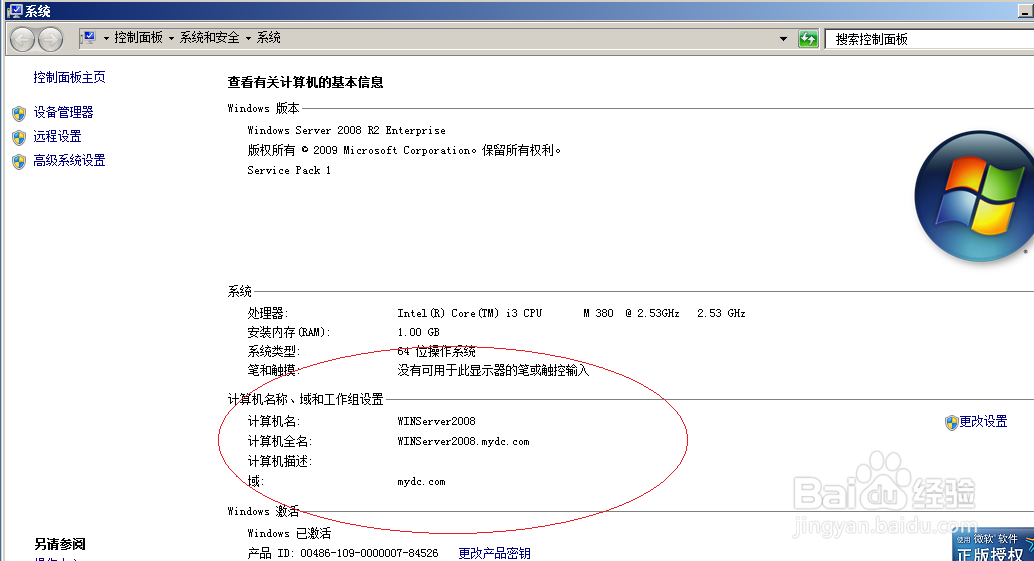Viewport: 1034px width, 561px height.
Task: Open the address bar history dropdown arrow
Action: (x=783, y=39)
